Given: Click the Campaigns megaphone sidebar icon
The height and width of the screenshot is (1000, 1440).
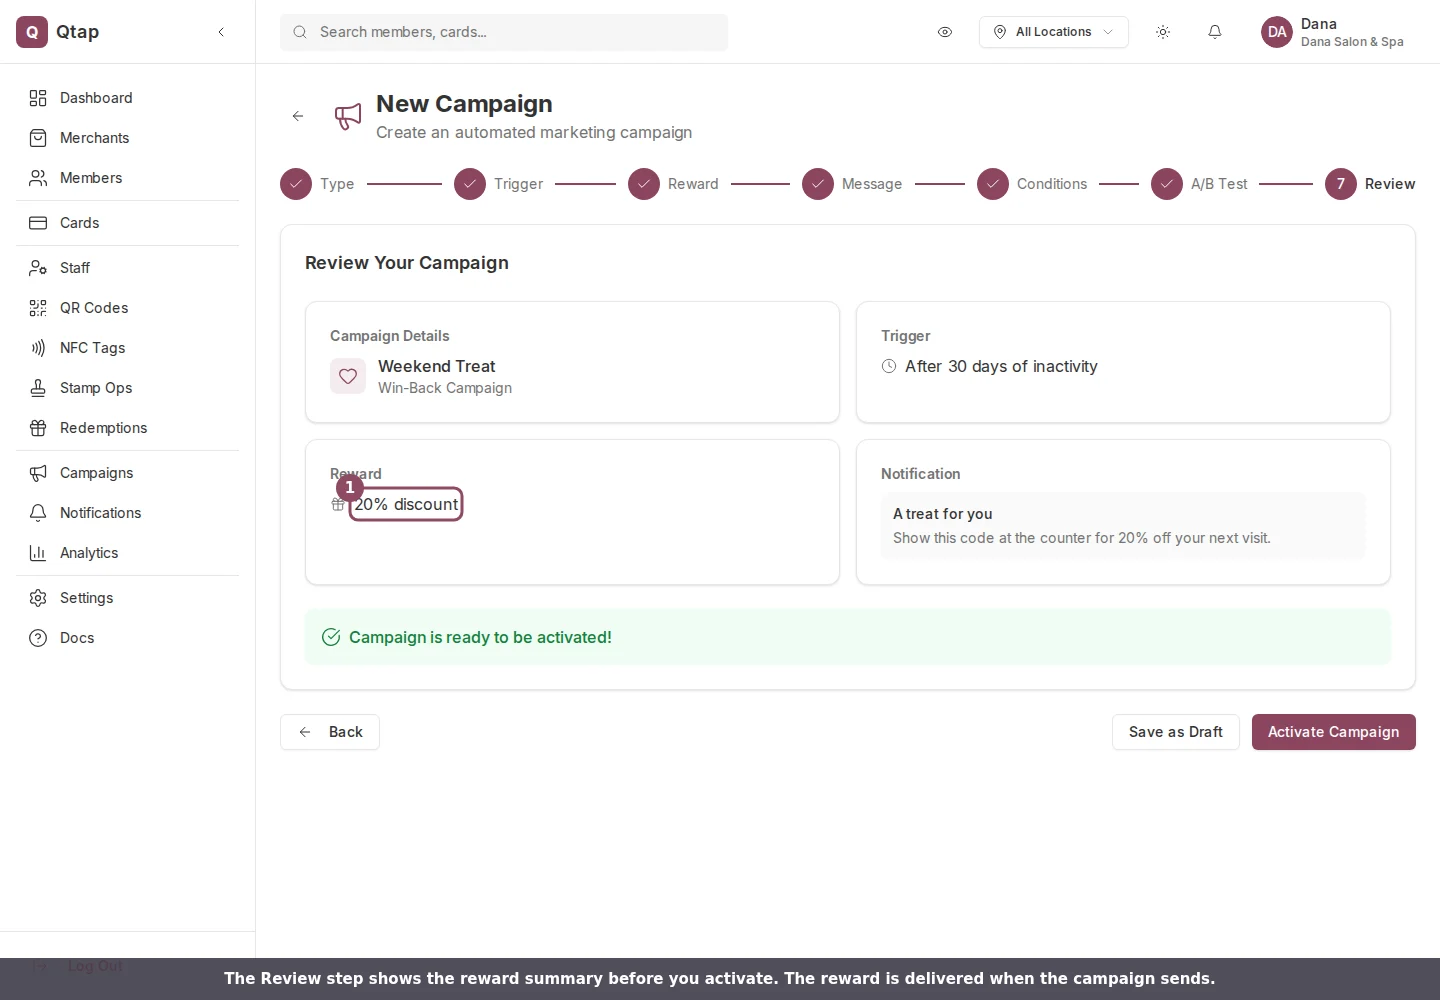Looking at the screenshot, I should click(38, 473).
